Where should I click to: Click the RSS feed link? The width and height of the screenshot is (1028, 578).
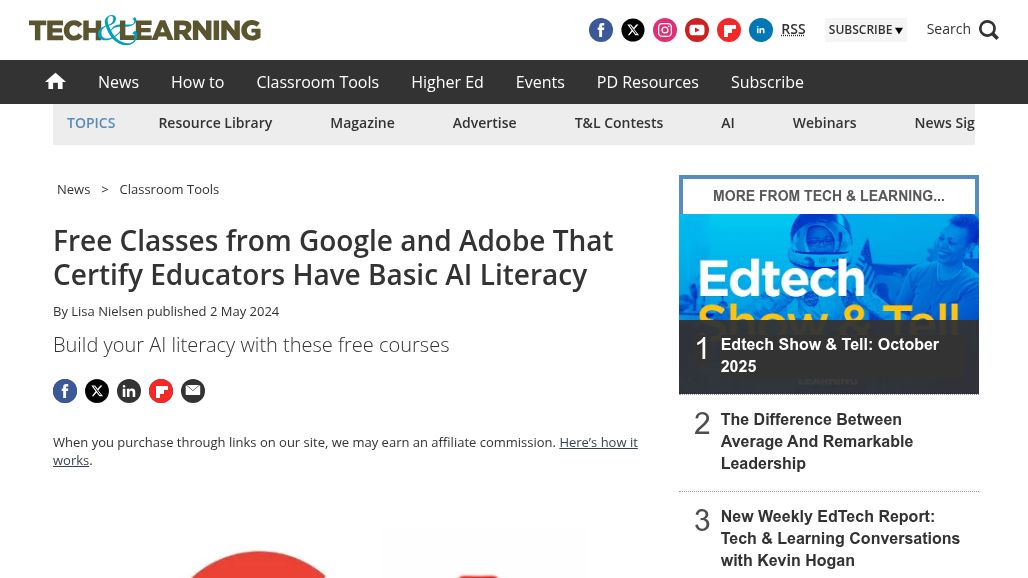[793, 30]
